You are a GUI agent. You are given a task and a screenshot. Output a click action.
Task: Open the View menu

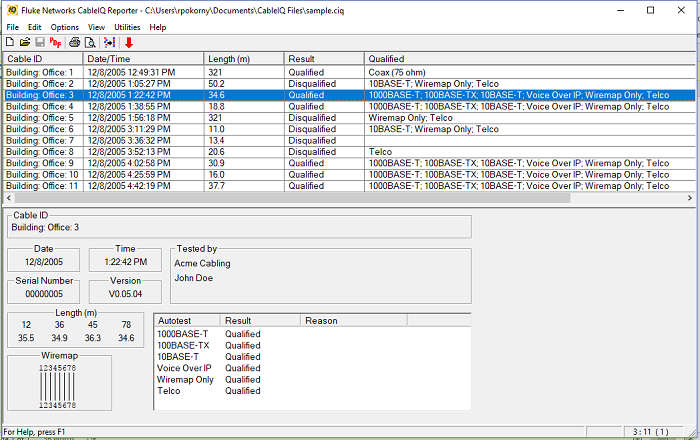point(96,27)
